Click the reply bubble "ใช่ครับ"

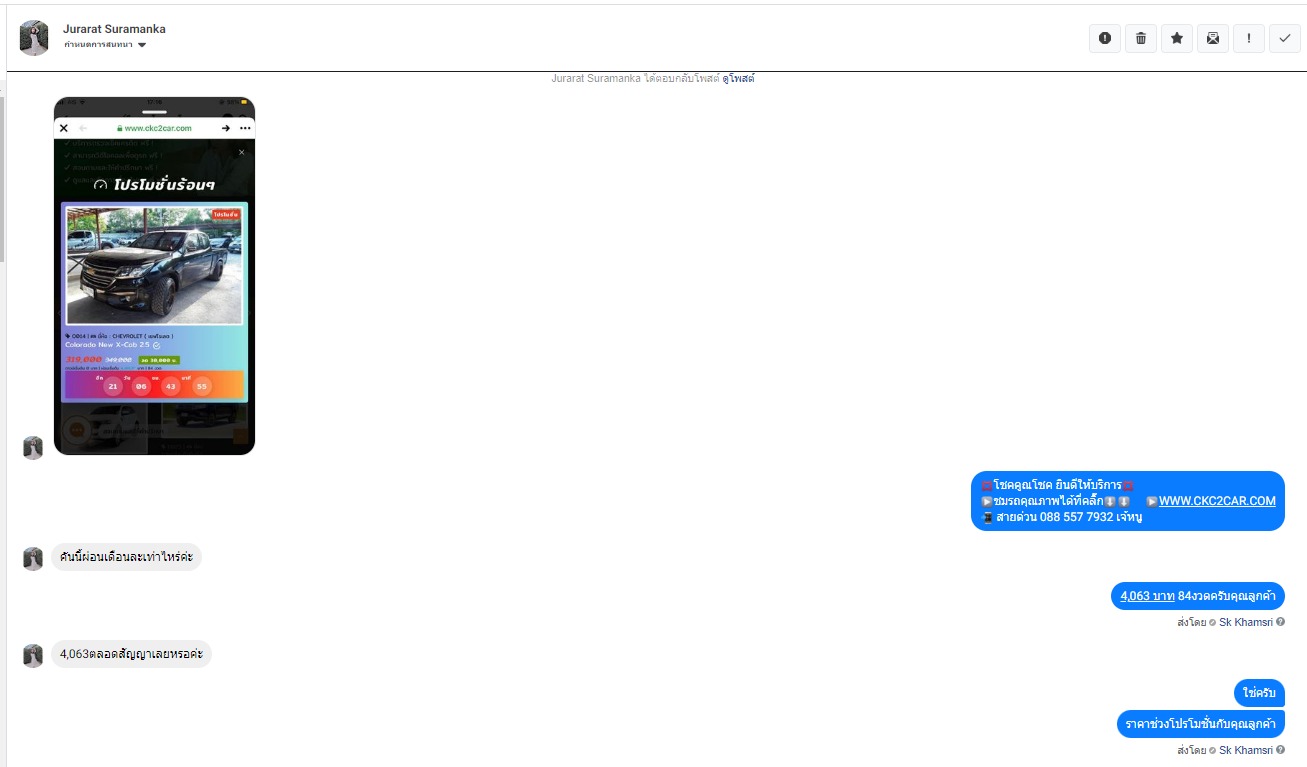(x=1259, y=693)
